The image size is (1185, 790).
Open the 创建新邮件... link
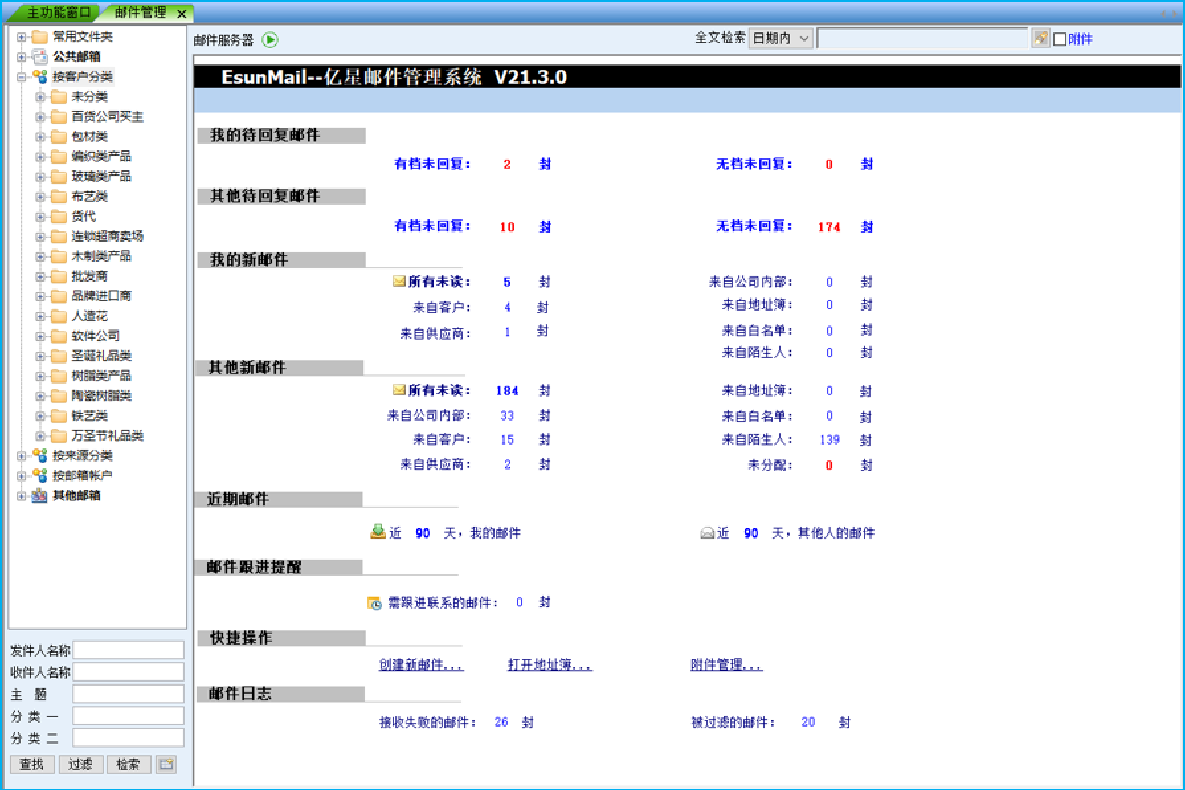420,665
